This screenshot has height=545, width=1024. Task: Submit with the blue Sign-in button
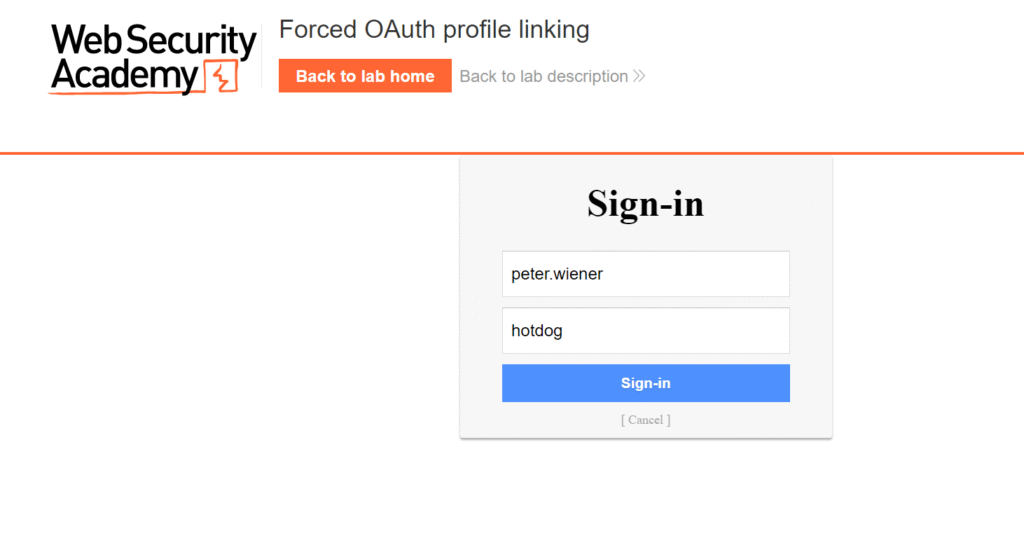pos(645,383)
